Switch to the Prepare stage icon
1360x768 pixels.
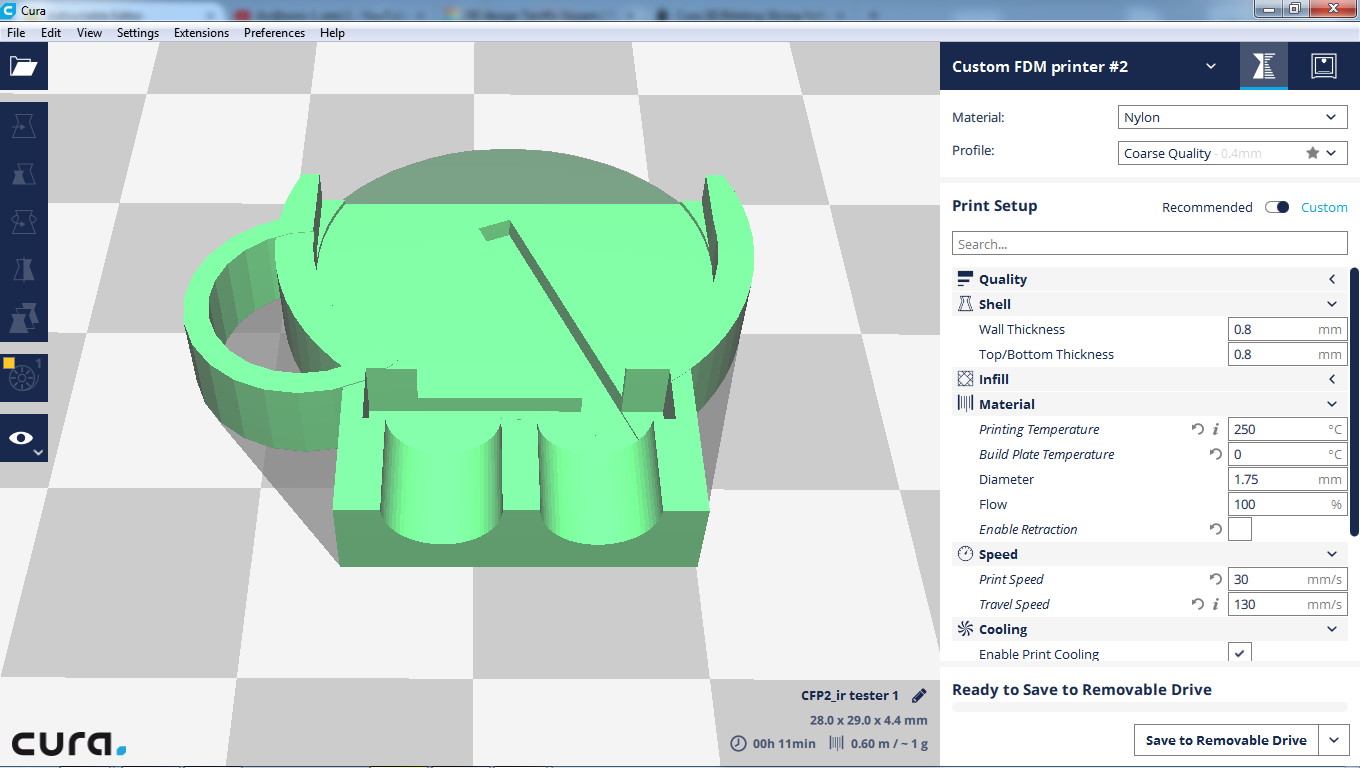1264,66
